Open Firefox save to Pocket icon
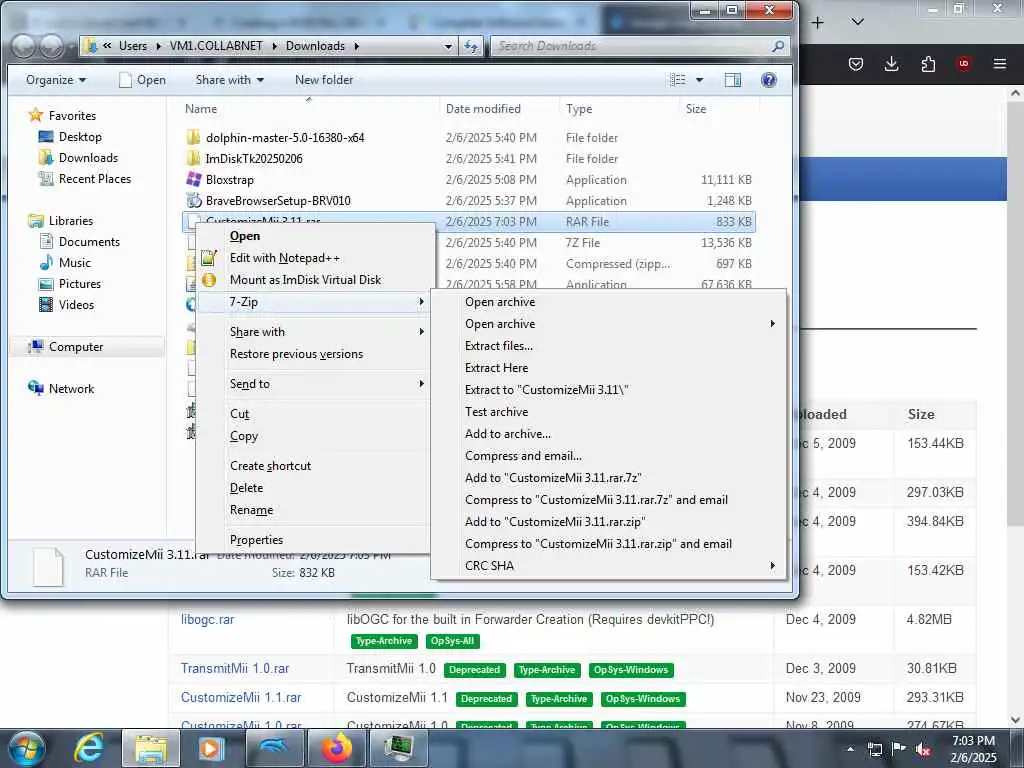Viewport: 1024px width, 768px height. tap(856, 64)
